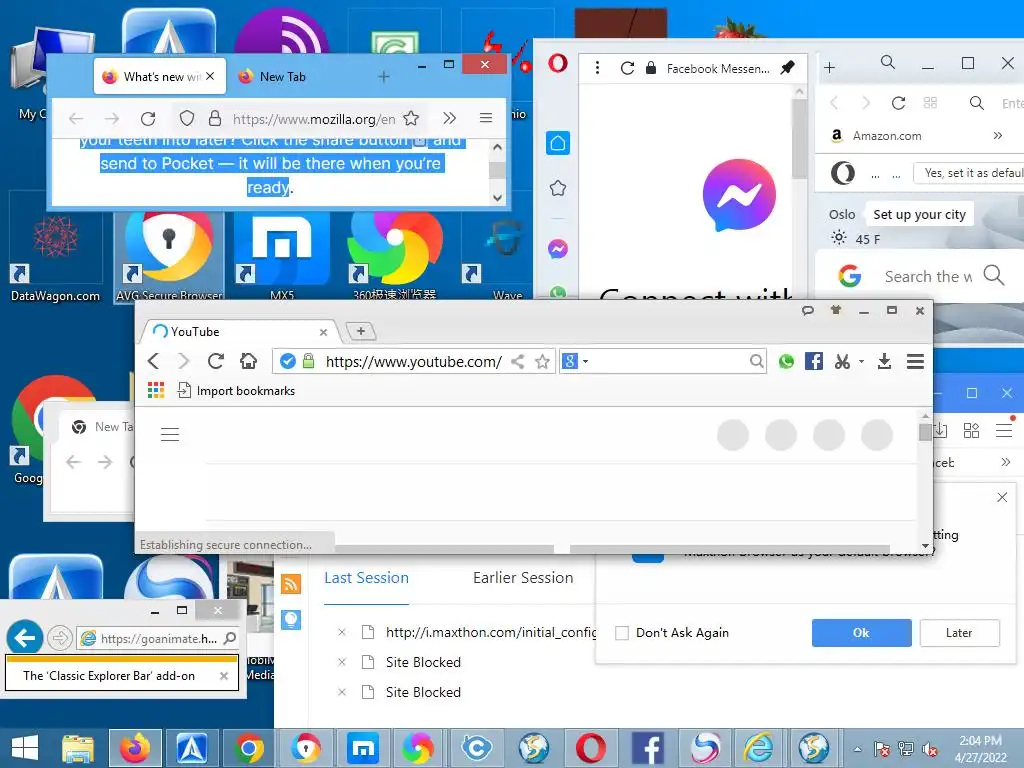Open downloads arrow icon in YouTube window
Image resolution: width=1024 pixels, height=768 pixels.
(884, 361)
